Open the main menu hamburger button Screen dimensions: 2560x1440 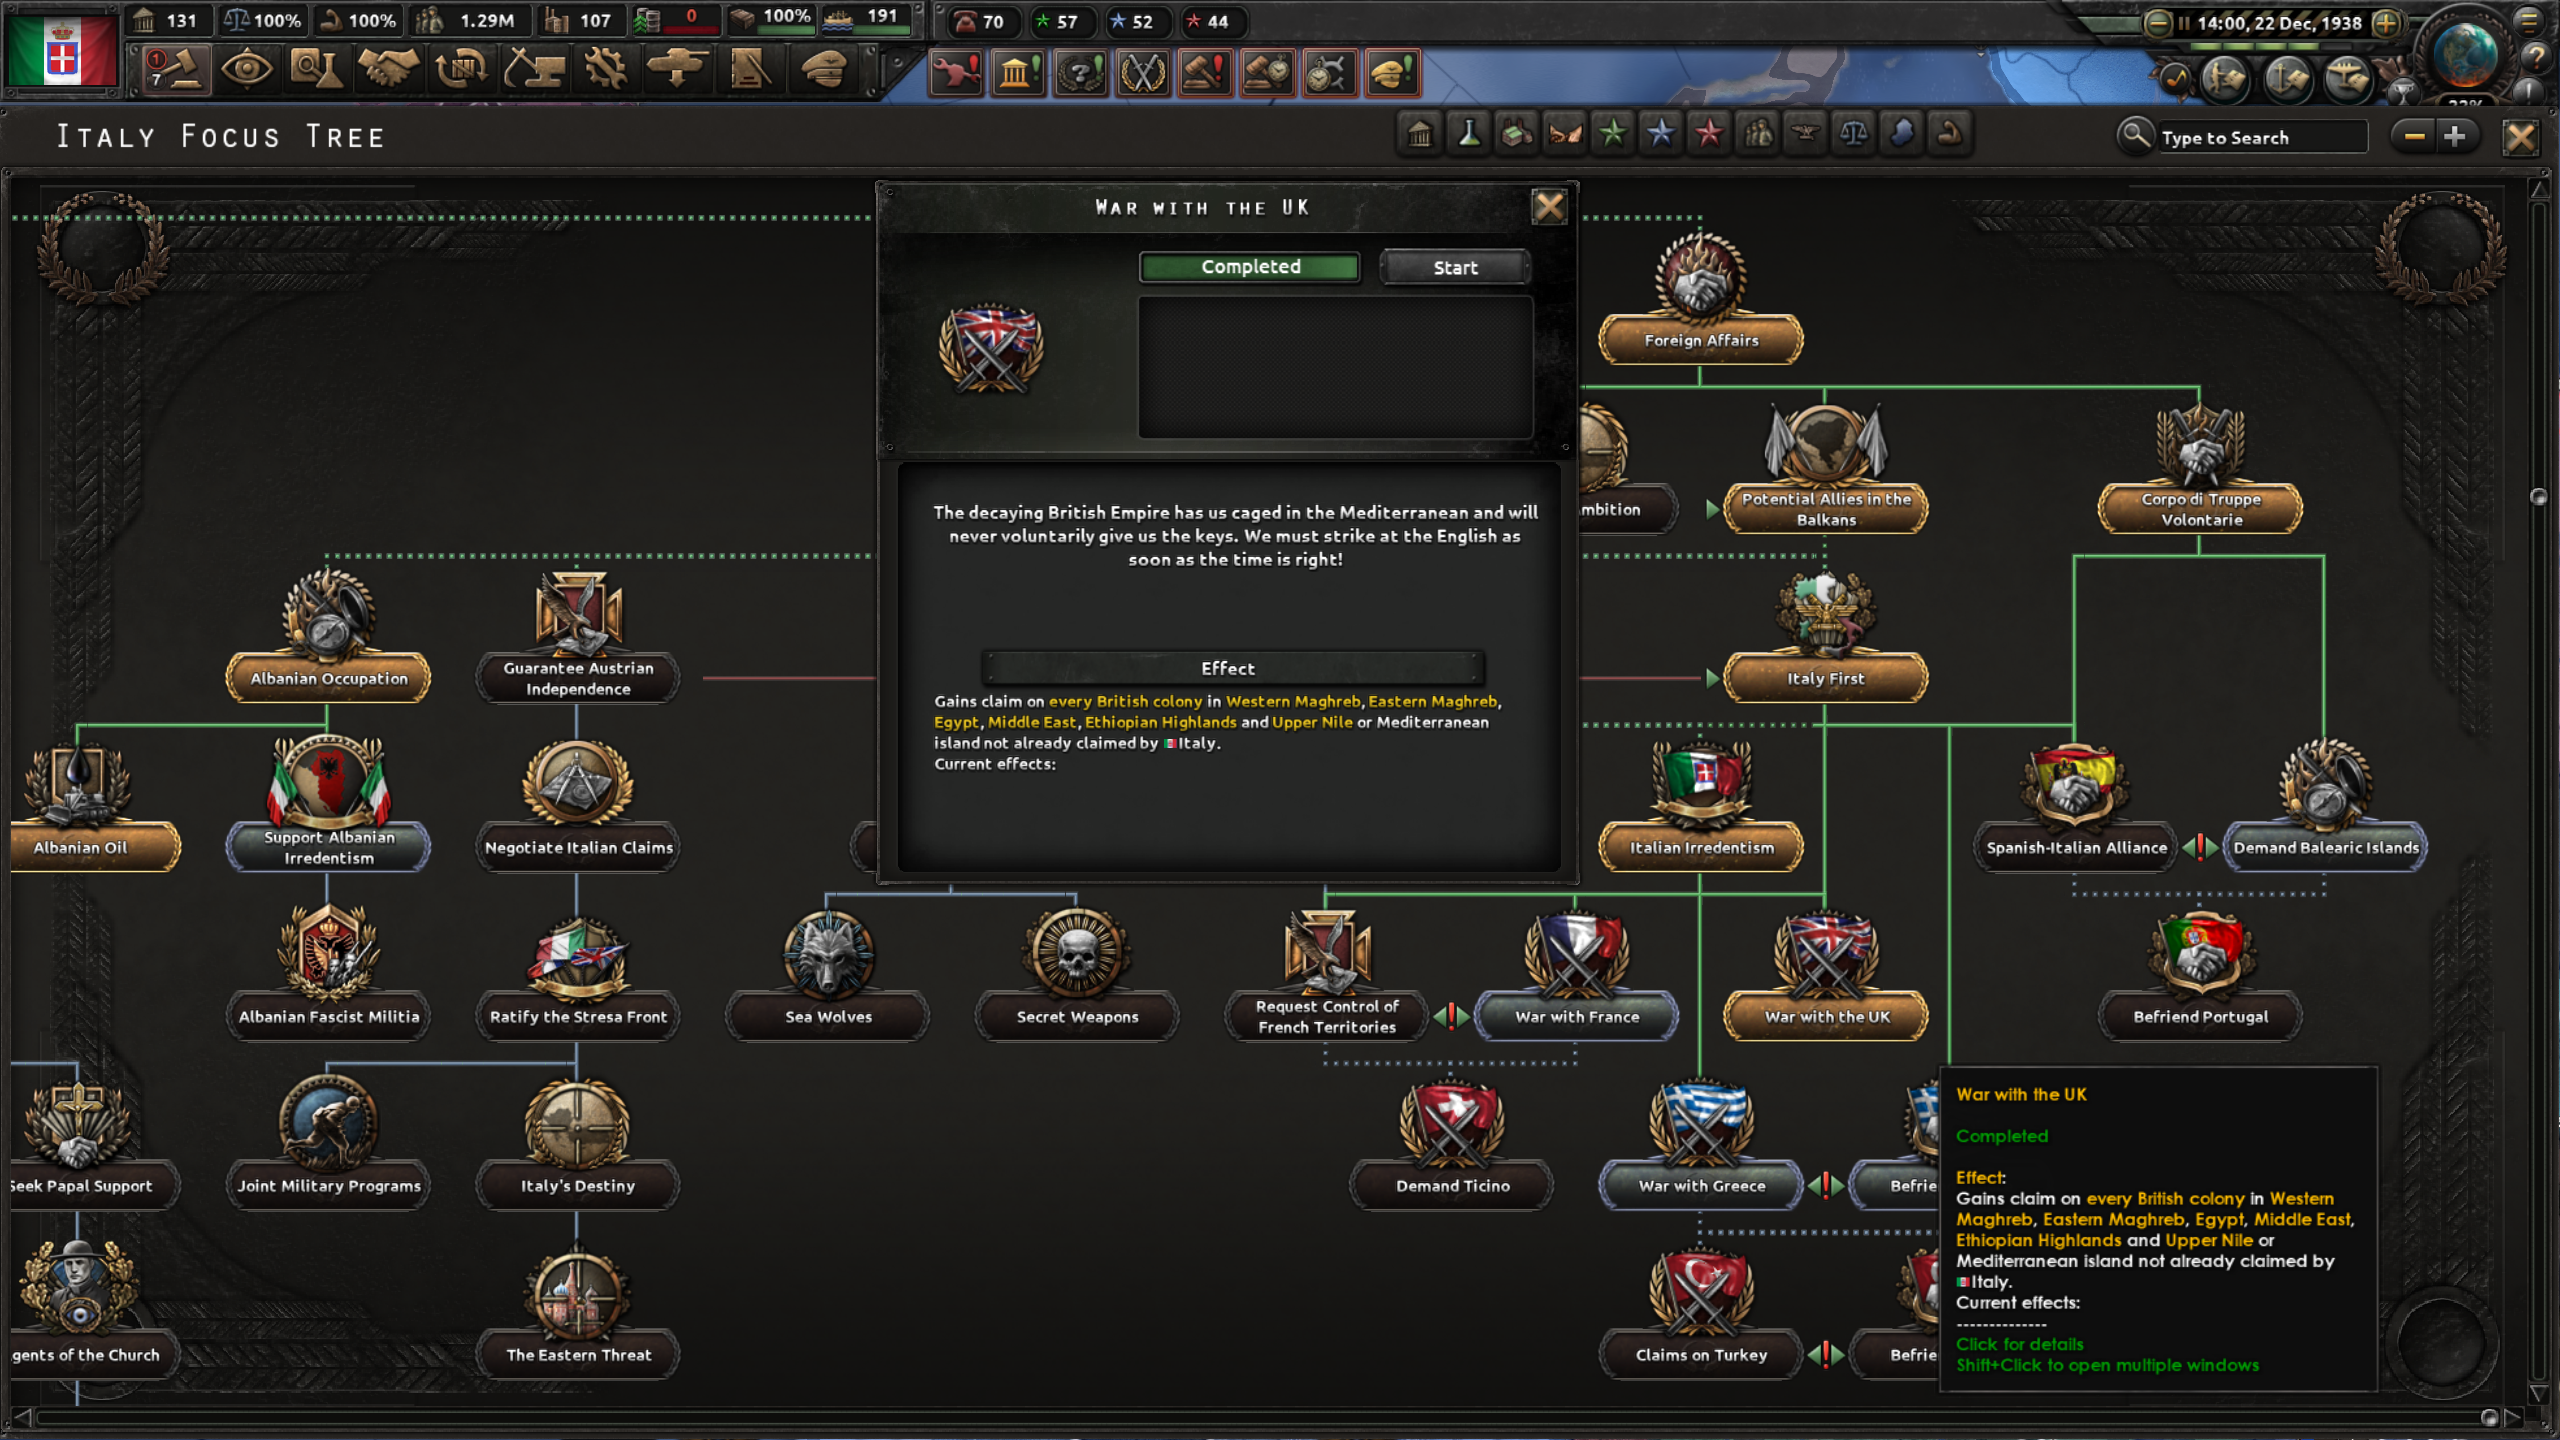[x=2528, y=20]
